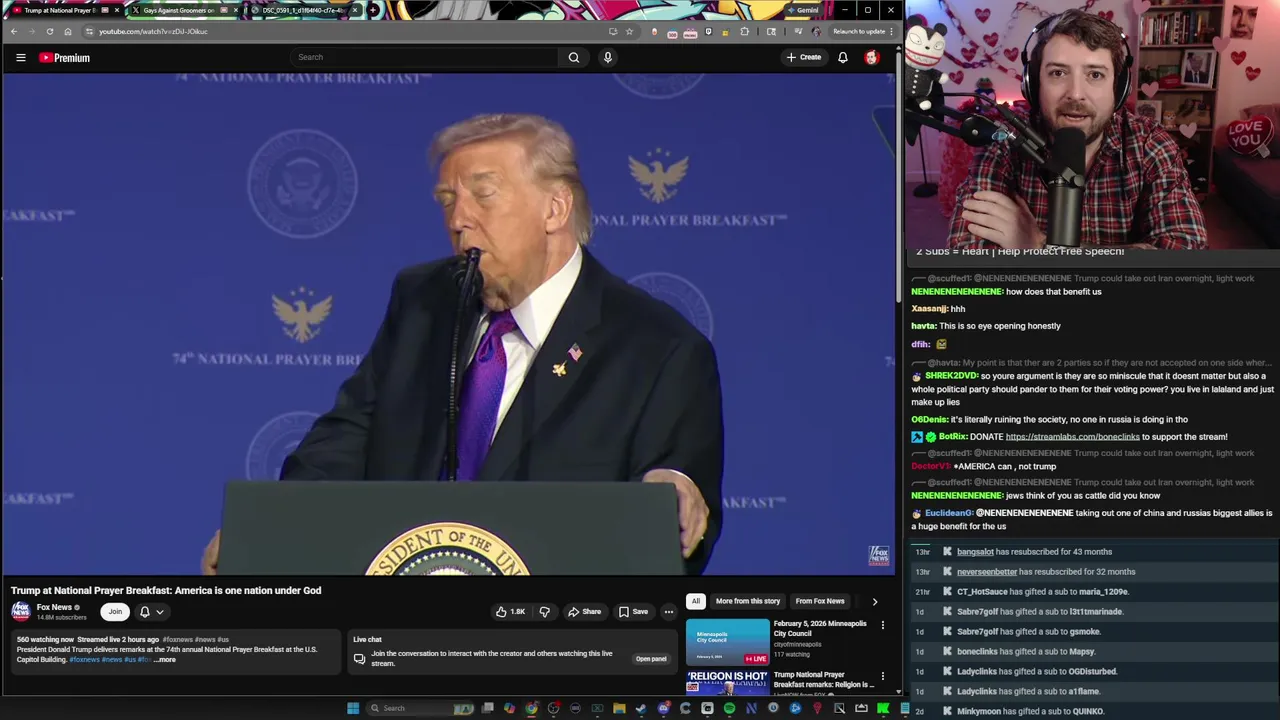This screenshot has height=720, width=1280.
Task: Click chat username 'SHREK2DVD'
Action: [x=951, y=376]
